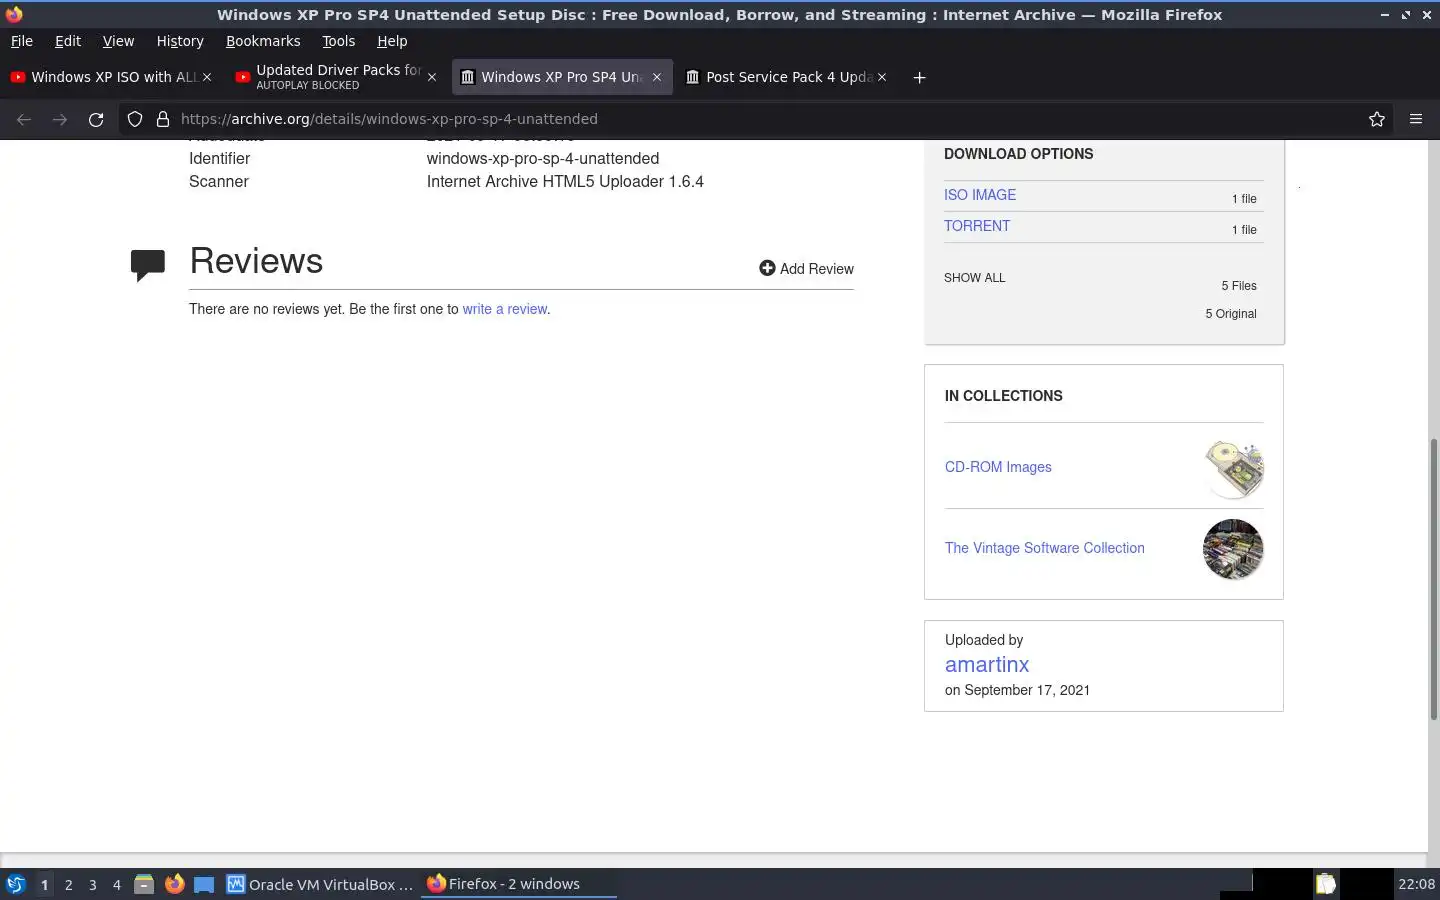Switch to workspace 1
Viewport: 1440px width, 900px height.
coord(44,884)
